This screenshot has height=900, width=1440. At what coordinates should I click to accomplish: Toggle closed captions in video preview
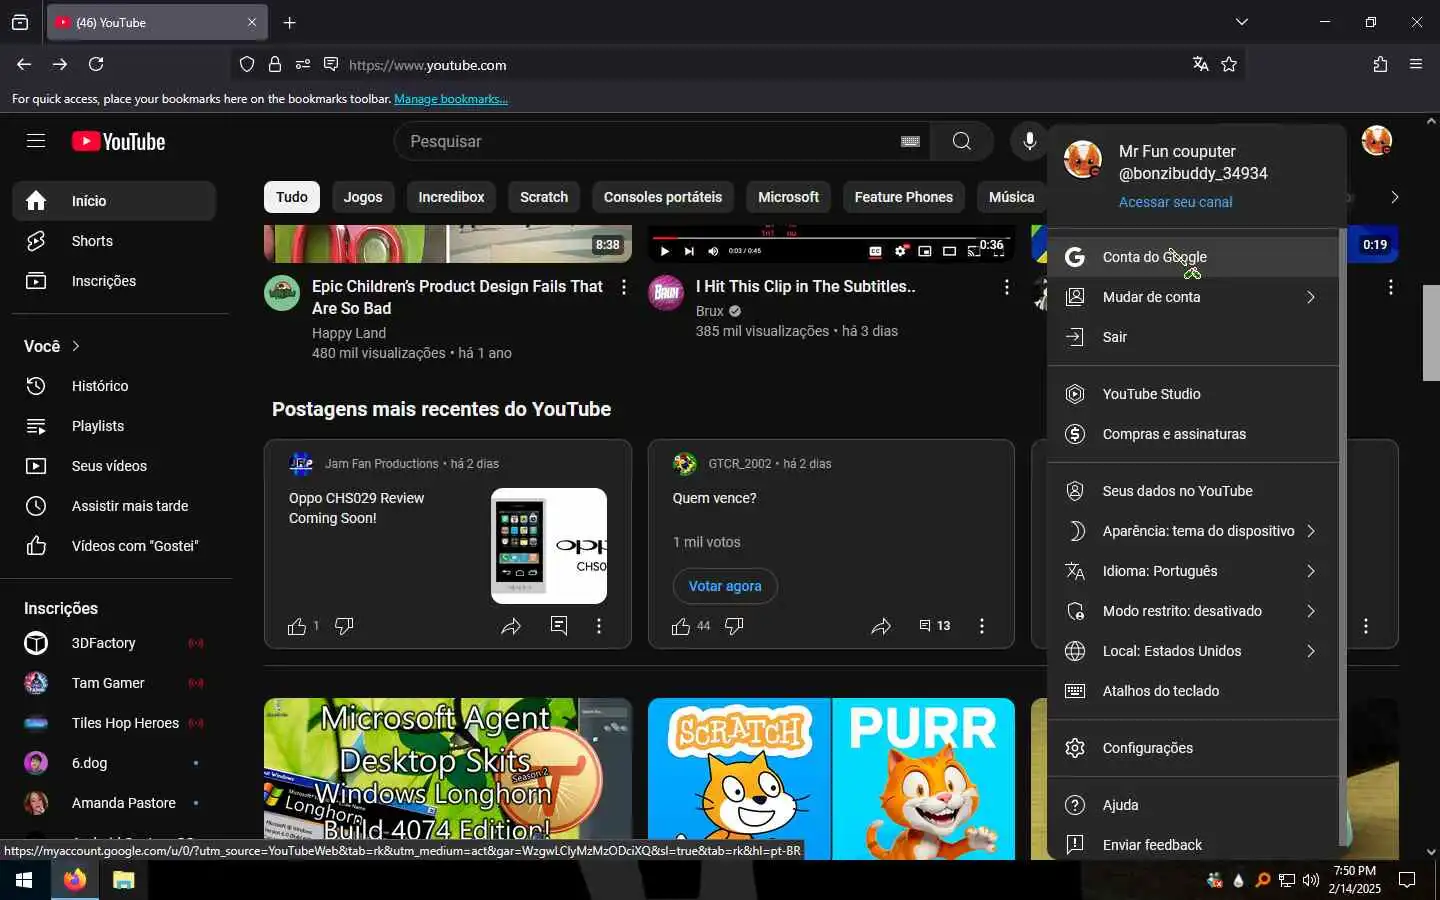[875, 251]
